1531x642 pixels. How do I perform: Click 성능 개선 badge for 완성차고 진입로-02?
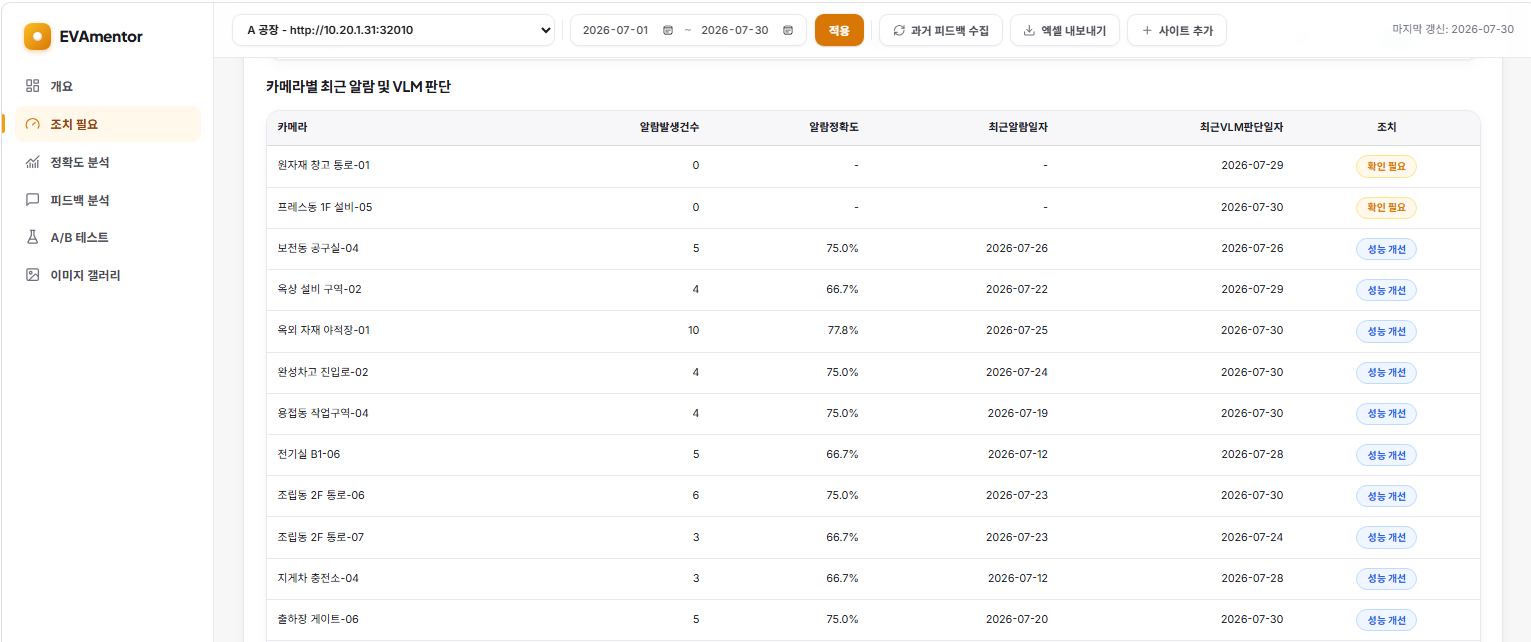[1386, 372]
